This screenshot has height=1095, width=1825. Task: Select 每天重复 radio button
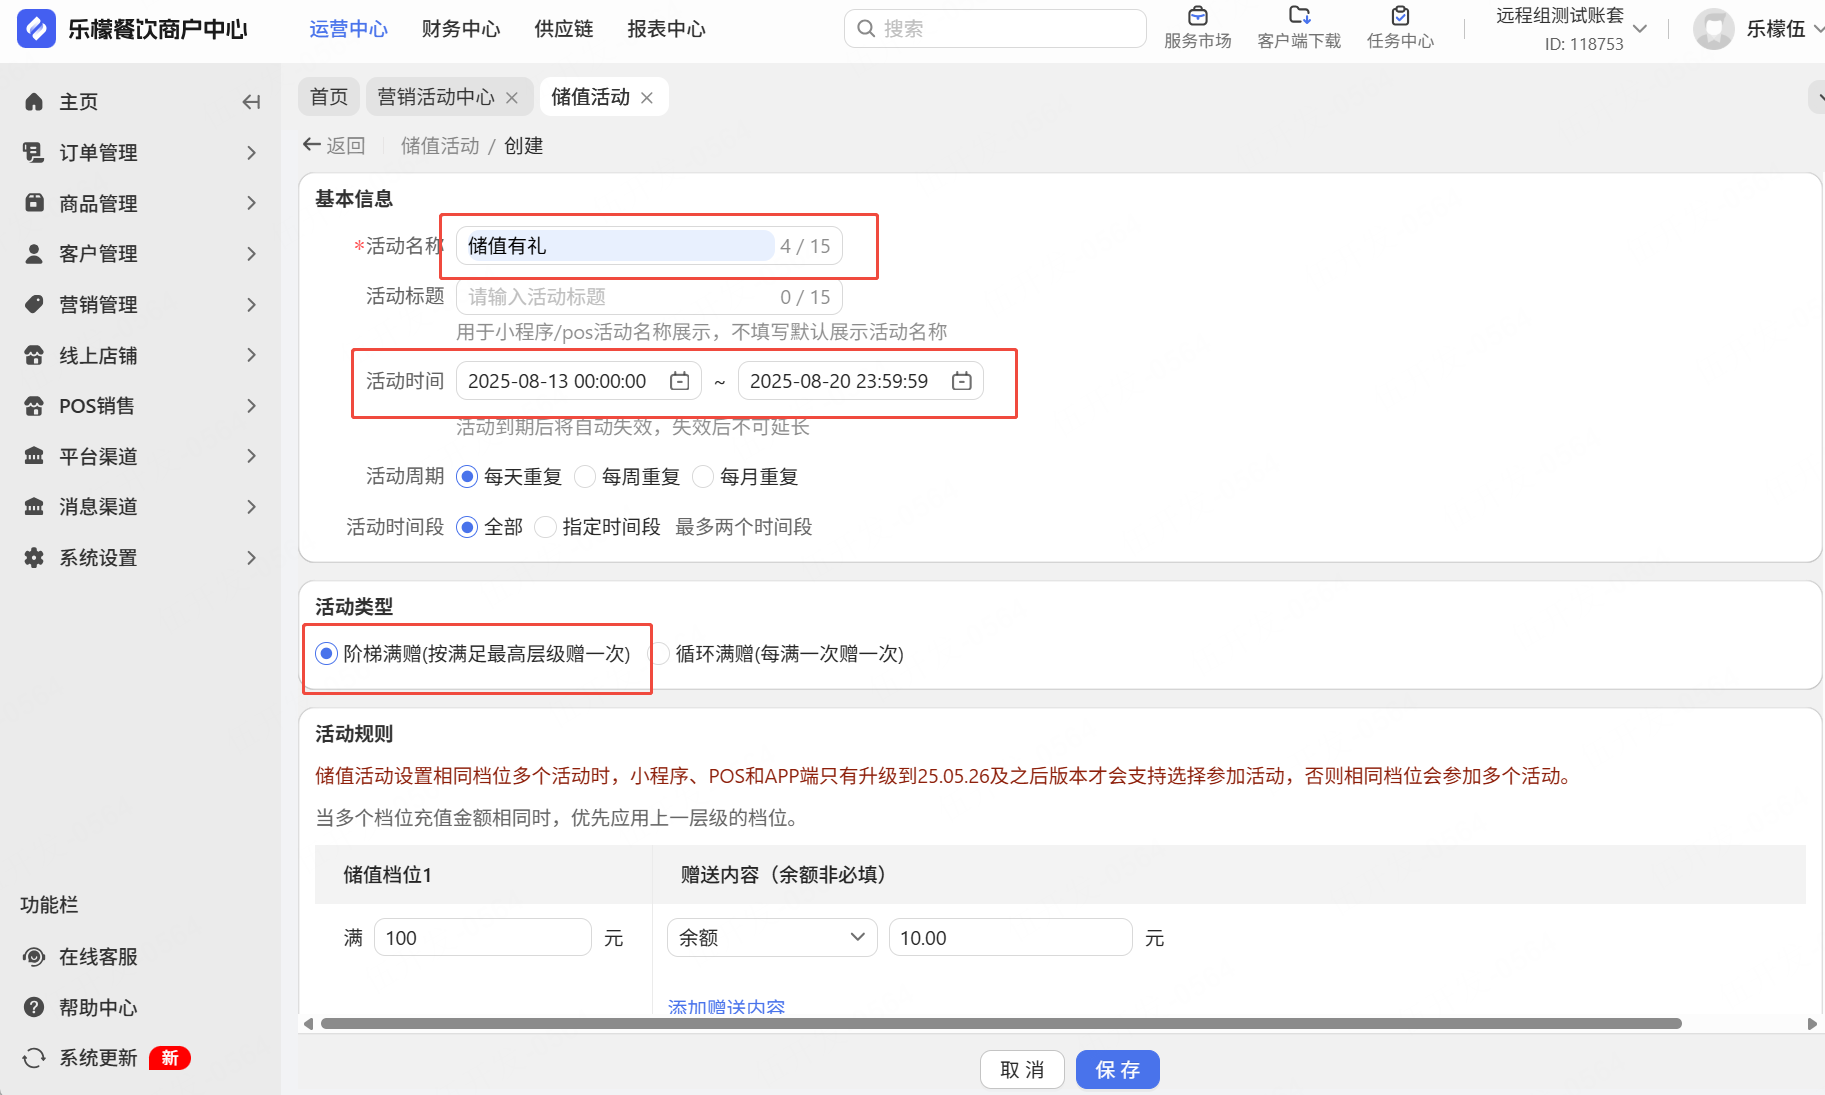point(467,477)
